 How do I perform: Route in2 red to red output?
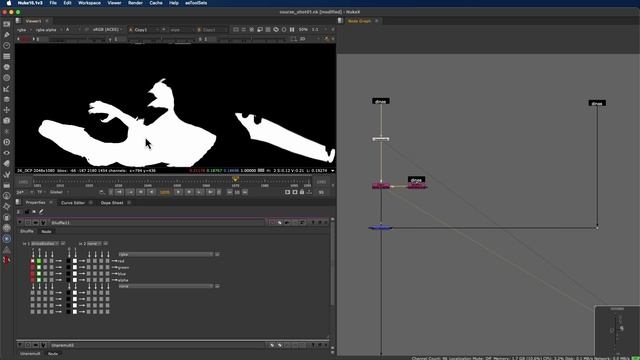[89, 261]
